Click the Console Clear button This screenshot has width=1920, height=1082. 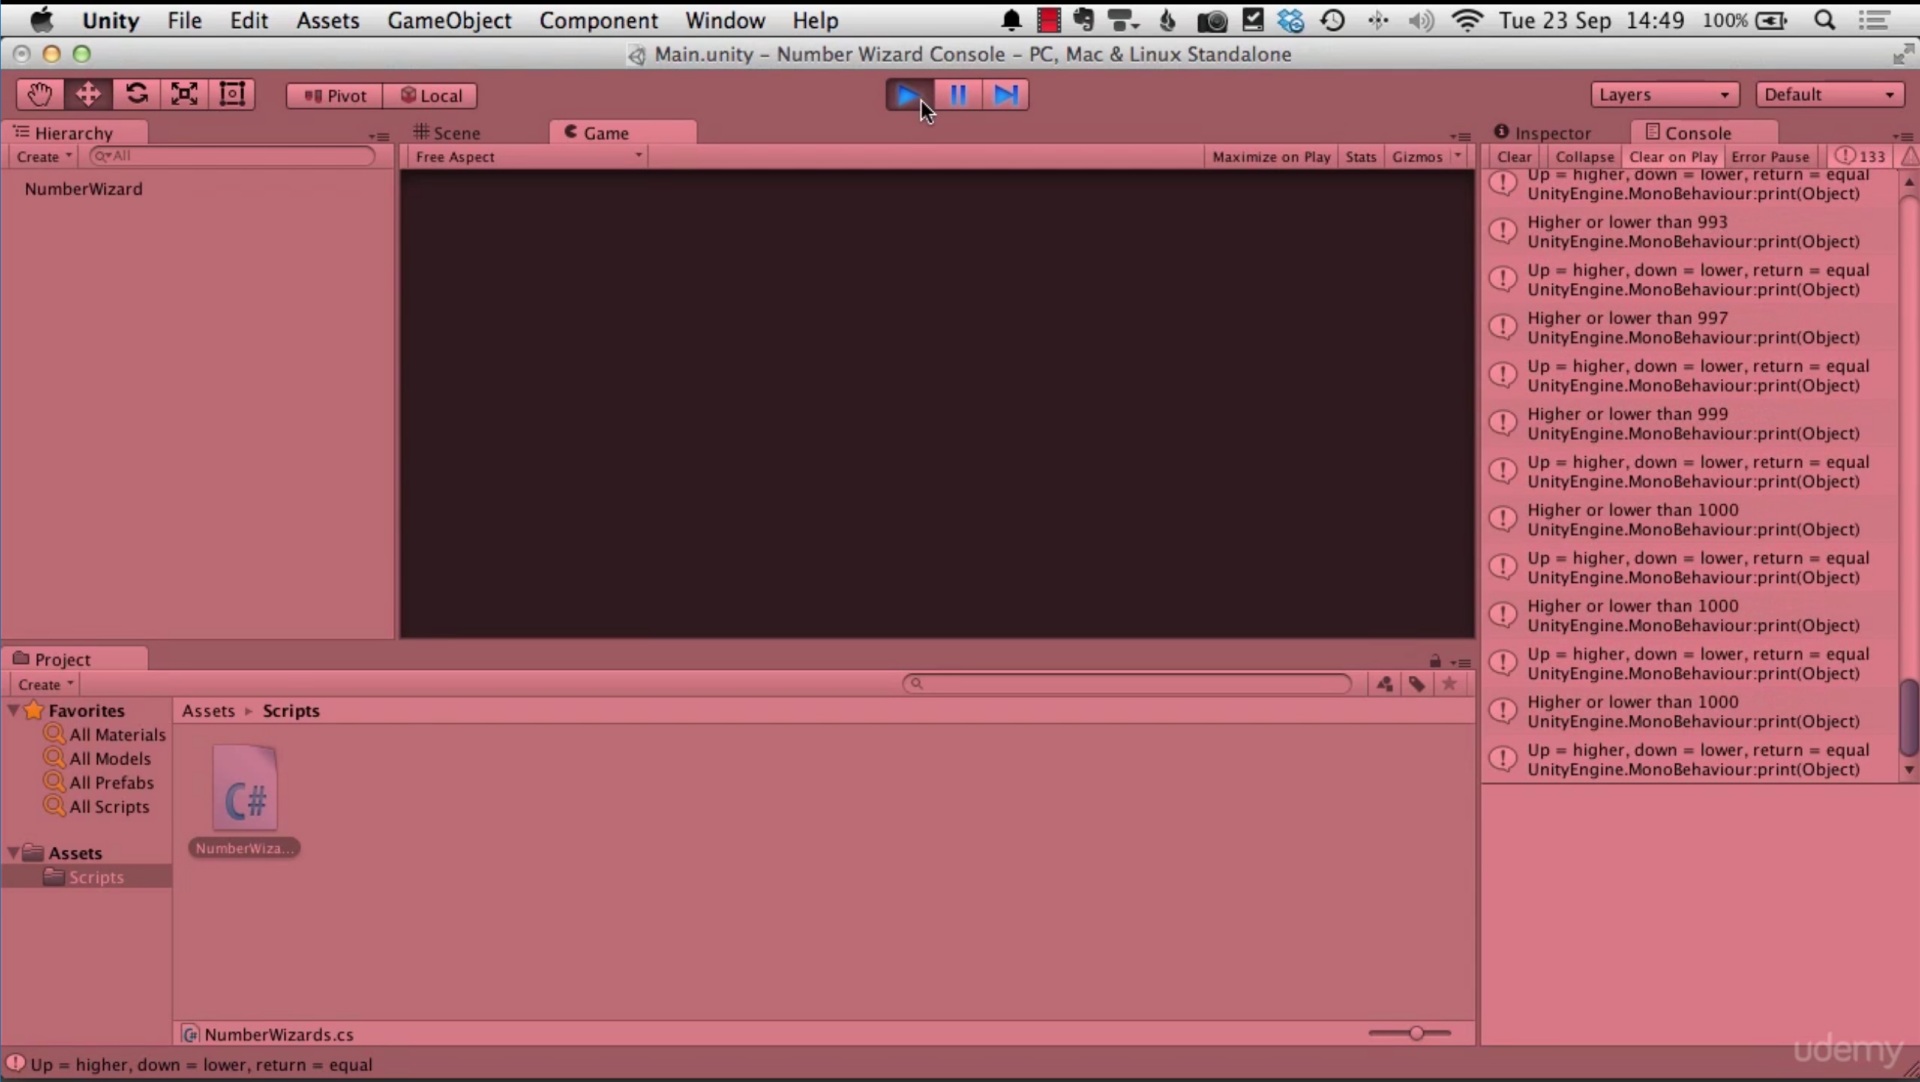[x=1514, y=157]
